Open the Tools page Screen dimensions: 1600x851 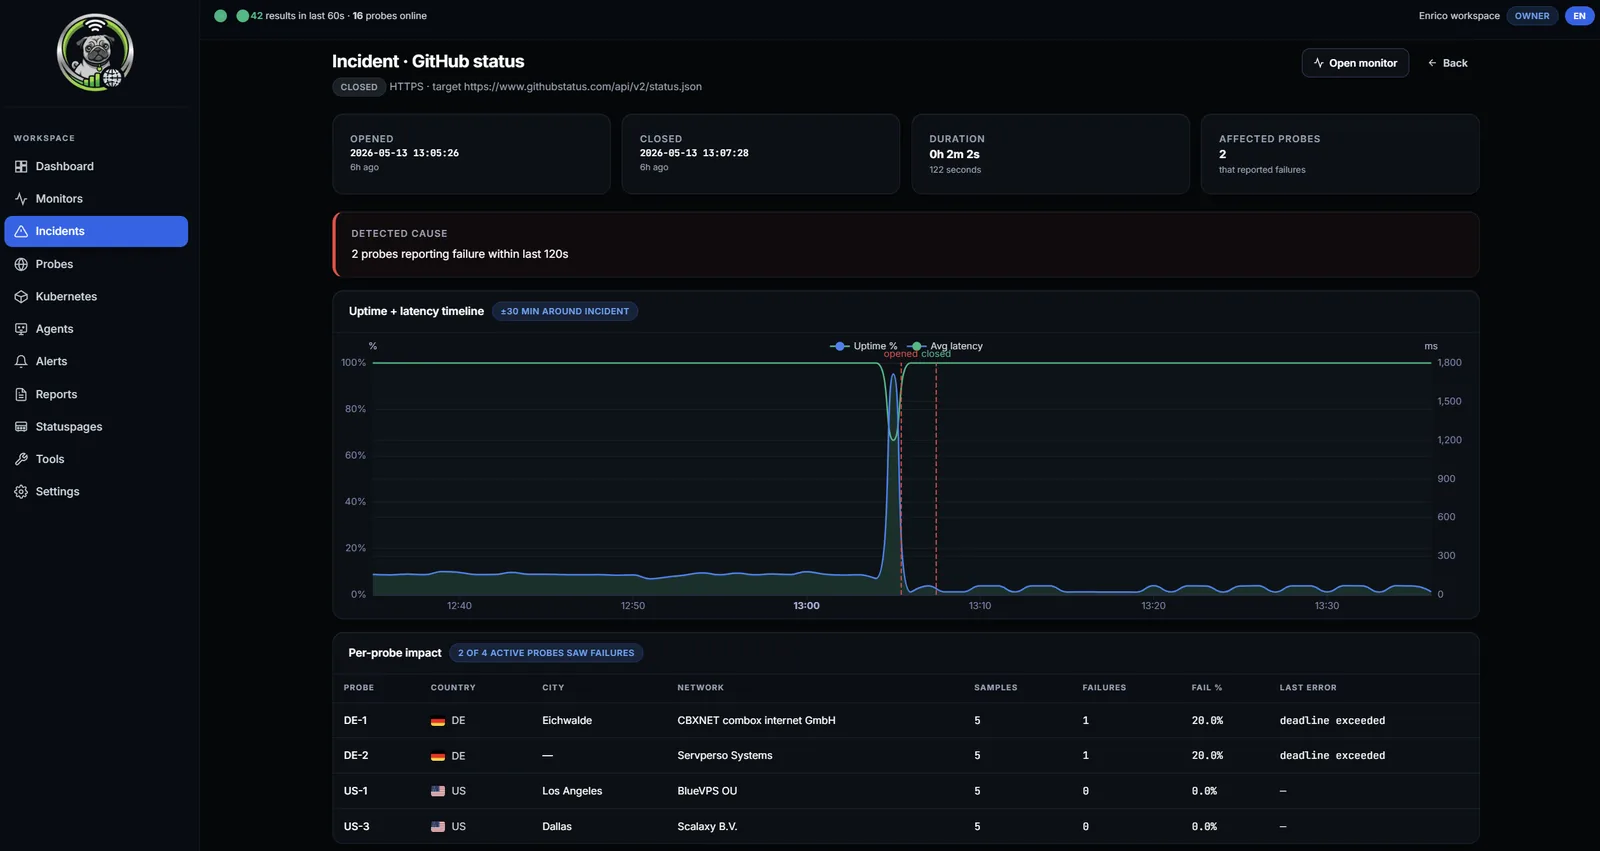click(x=96, y=459)
